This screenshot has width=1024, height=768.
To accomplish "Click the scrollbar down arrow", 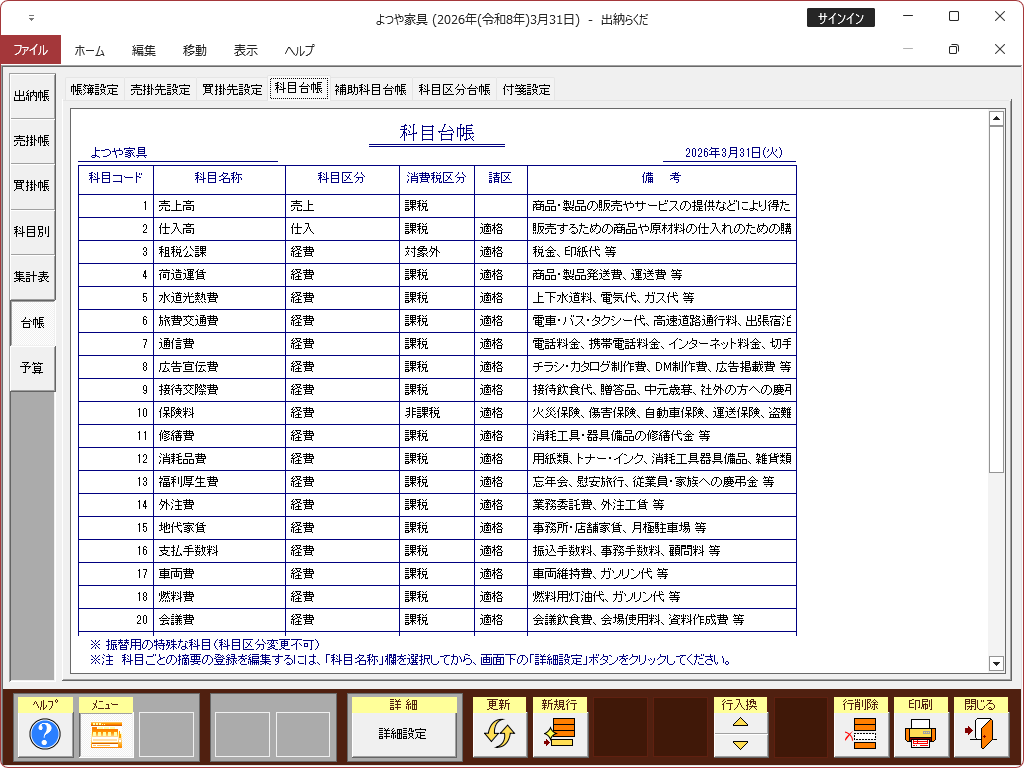I will 995,663.
